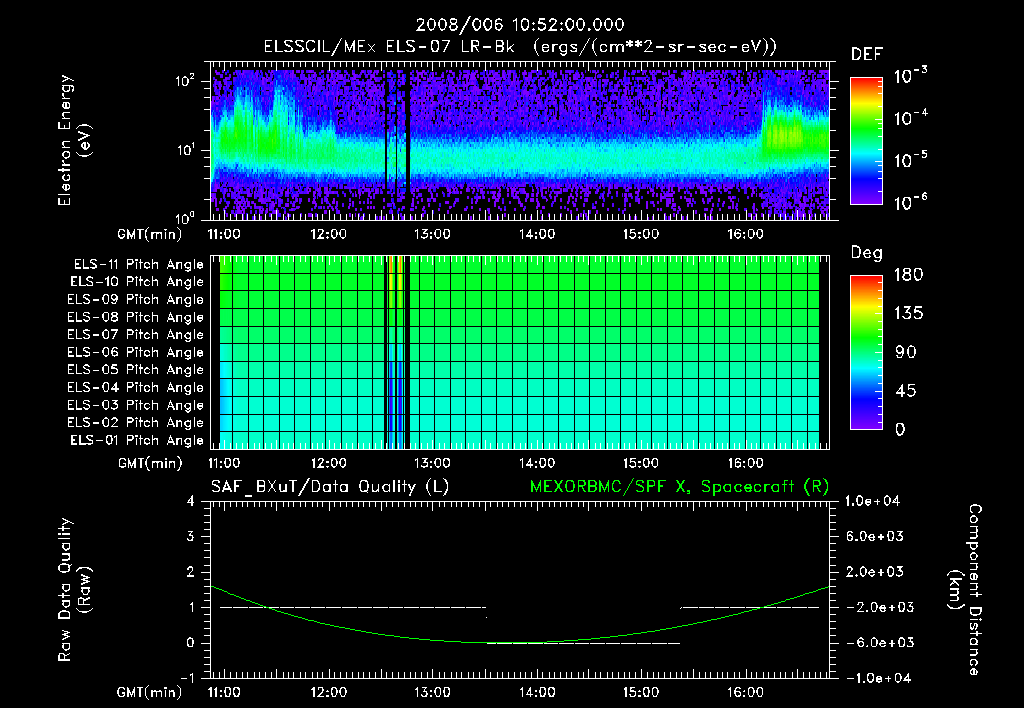
Task: Click the Electron Energy (eV) axis label
Action: tap(74, 140)
